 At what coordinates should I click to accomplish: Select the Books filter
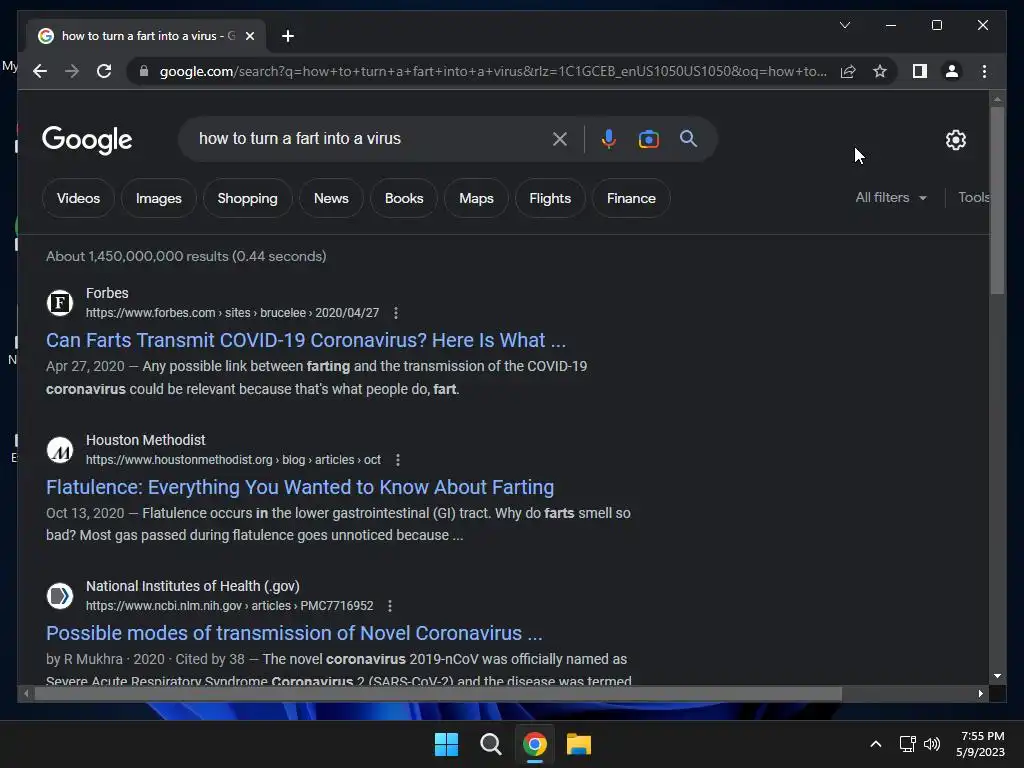click(404, 198)
